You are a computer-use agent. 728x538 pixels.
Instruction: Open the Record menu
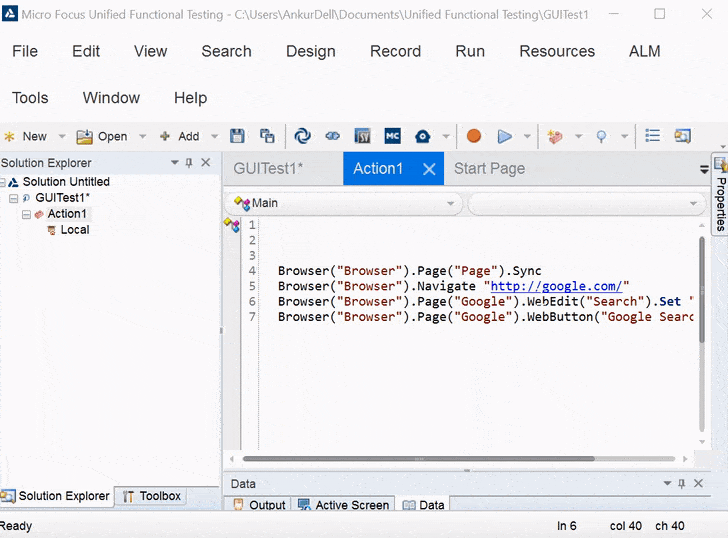click(395, 51)
